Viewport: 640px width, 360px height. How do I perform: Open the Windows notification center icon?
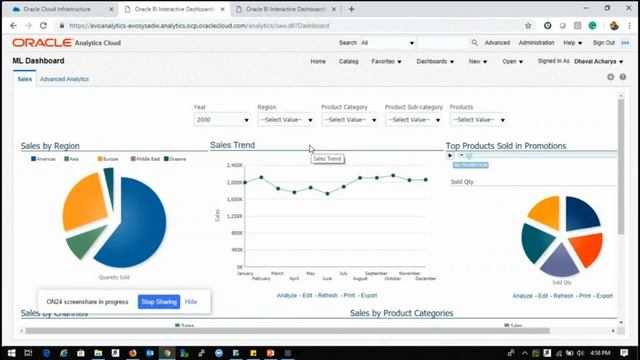point(624,353)
